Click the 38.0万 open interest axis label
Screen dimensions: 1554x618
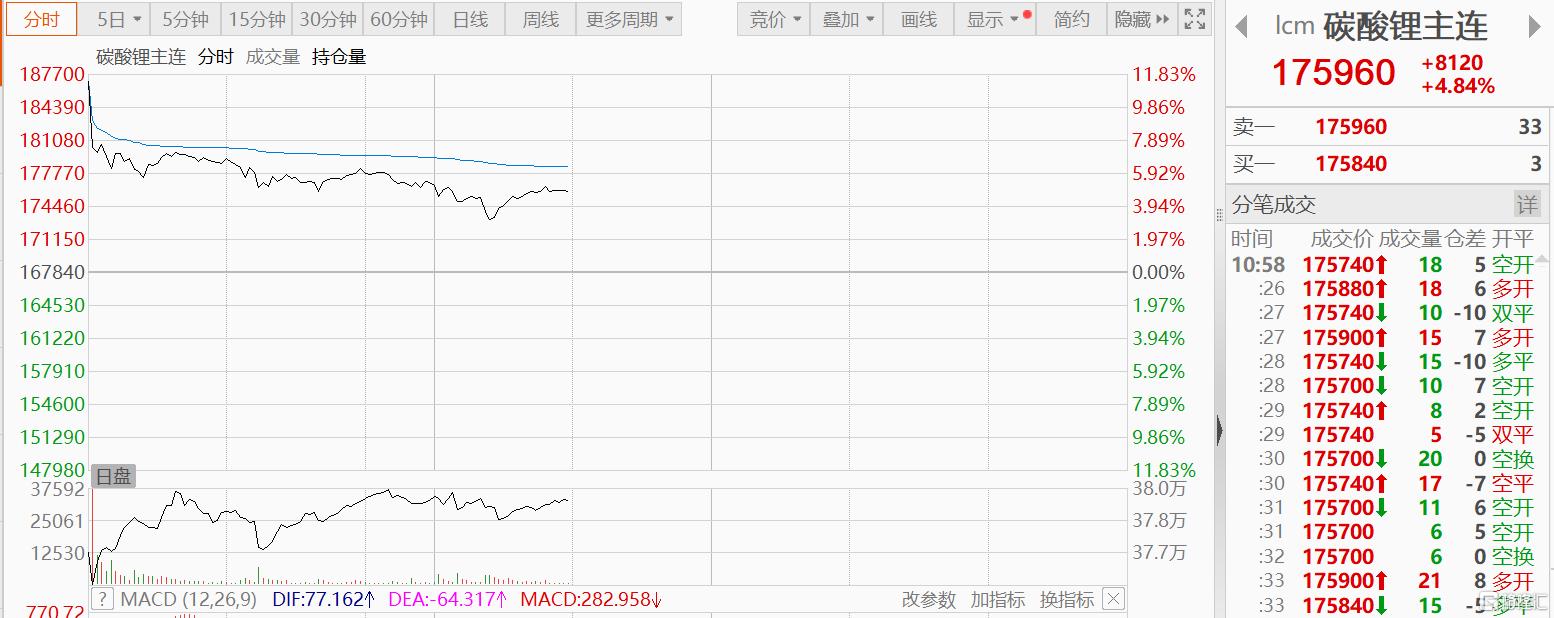1160,489
